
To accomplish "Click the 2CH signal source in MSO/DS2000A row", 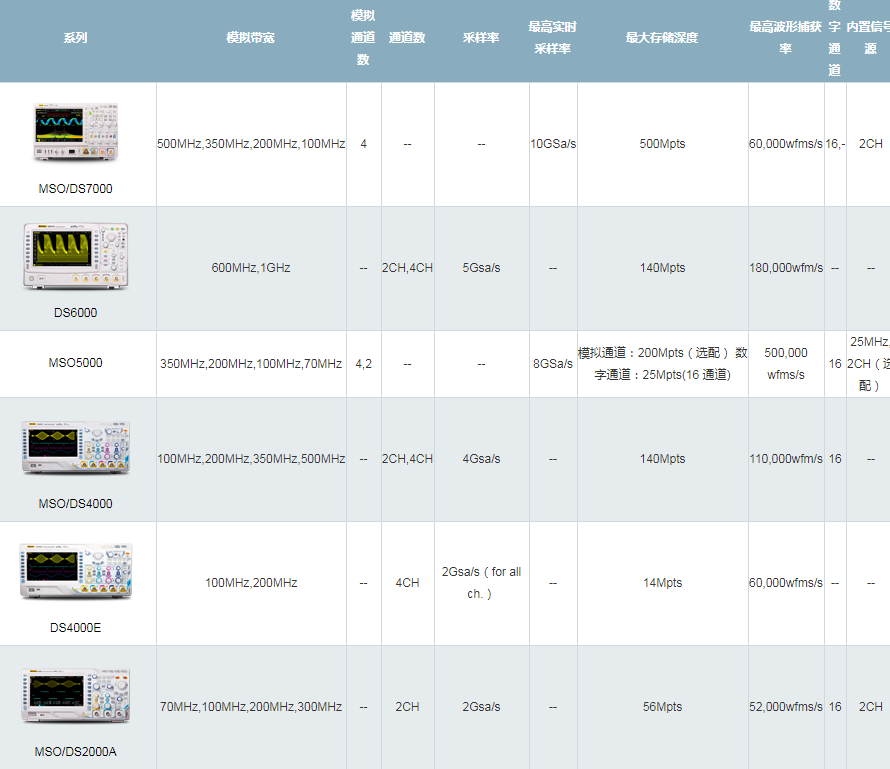I will 870,707.
